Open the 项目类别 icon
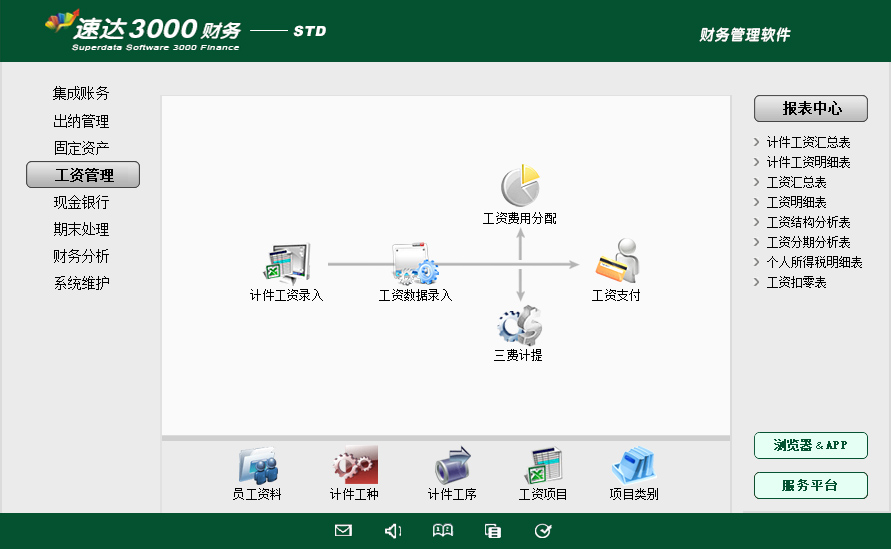The image size is (891, 549). click(633, 466)
